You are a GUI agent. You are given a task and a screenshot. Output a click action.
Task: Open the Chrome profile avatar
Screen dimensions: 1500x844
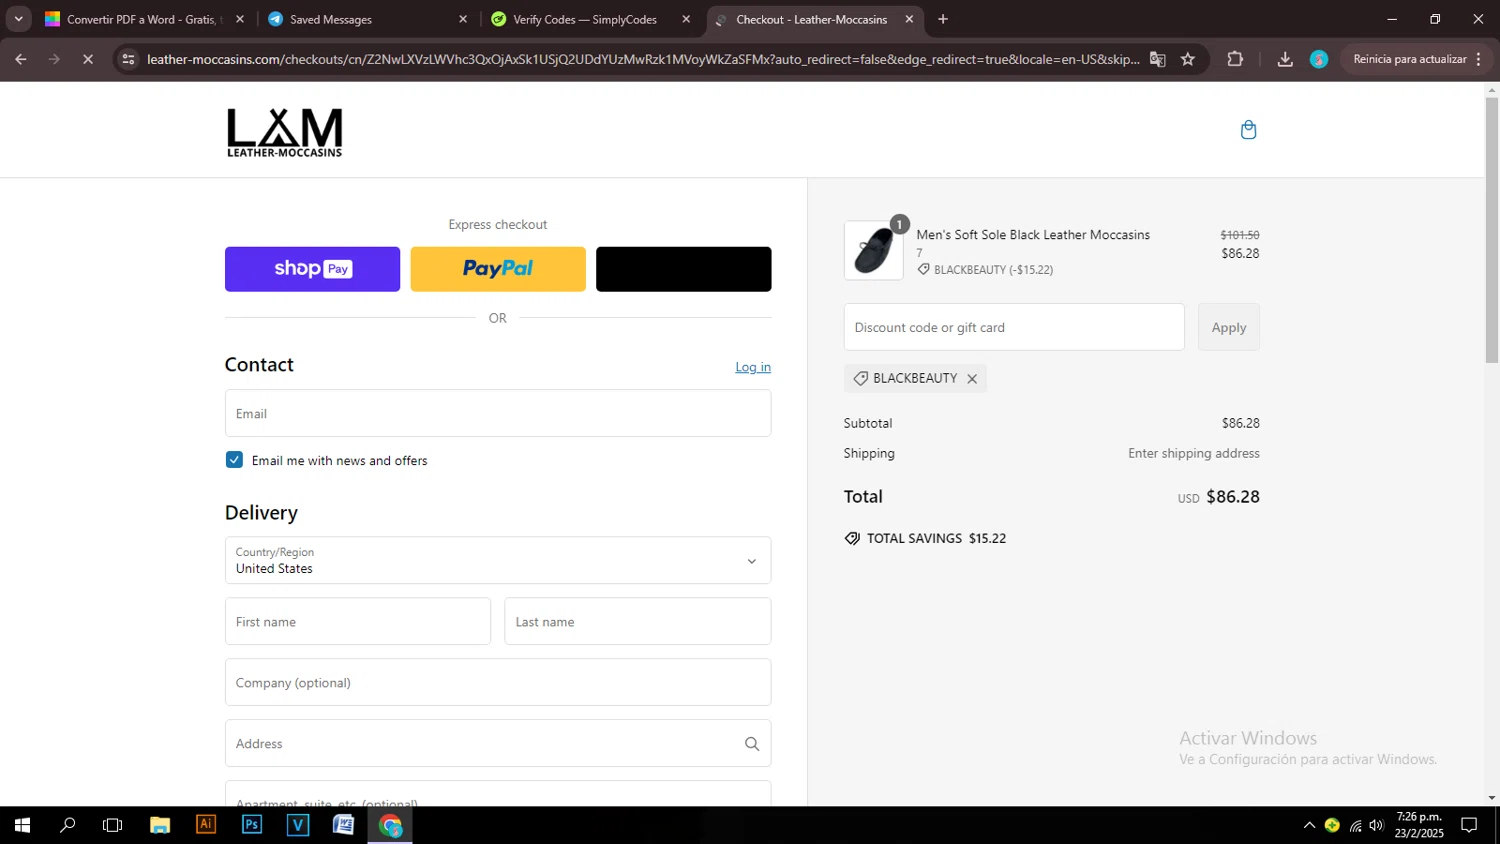pos(1319,59)
